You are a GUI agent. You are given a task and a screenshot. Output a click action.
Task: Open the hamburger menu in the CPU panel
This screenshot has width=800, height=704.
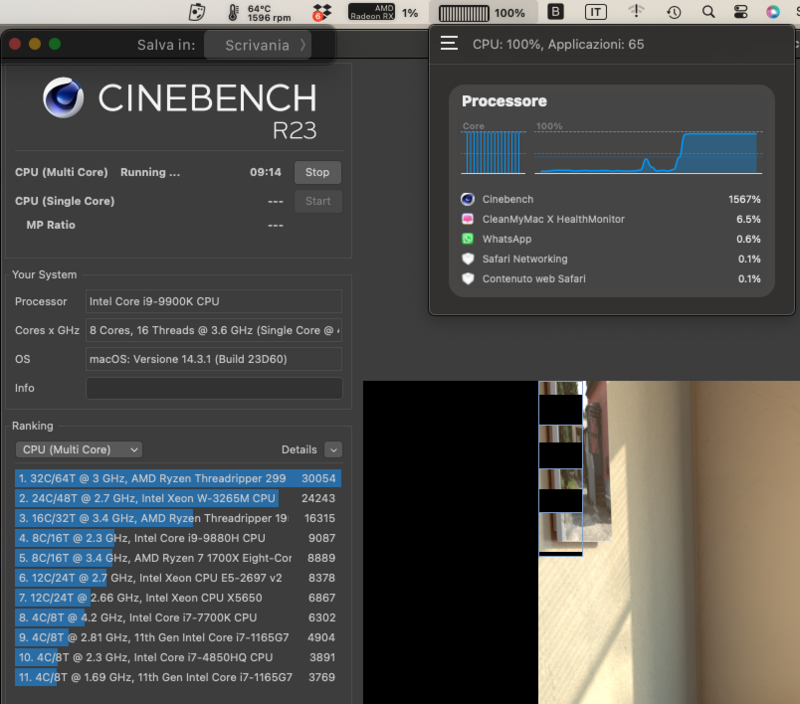[x=449, y=43]
